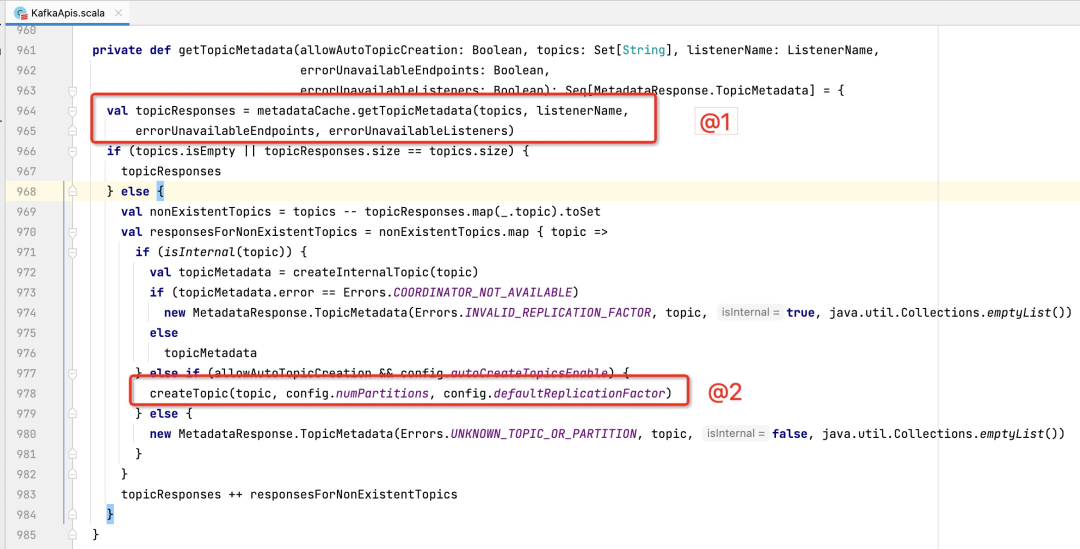The width and height of the screenshot is (1080, 549).
Task: Click the ListenerName type on line 961
Action: [x=830, y=50]
